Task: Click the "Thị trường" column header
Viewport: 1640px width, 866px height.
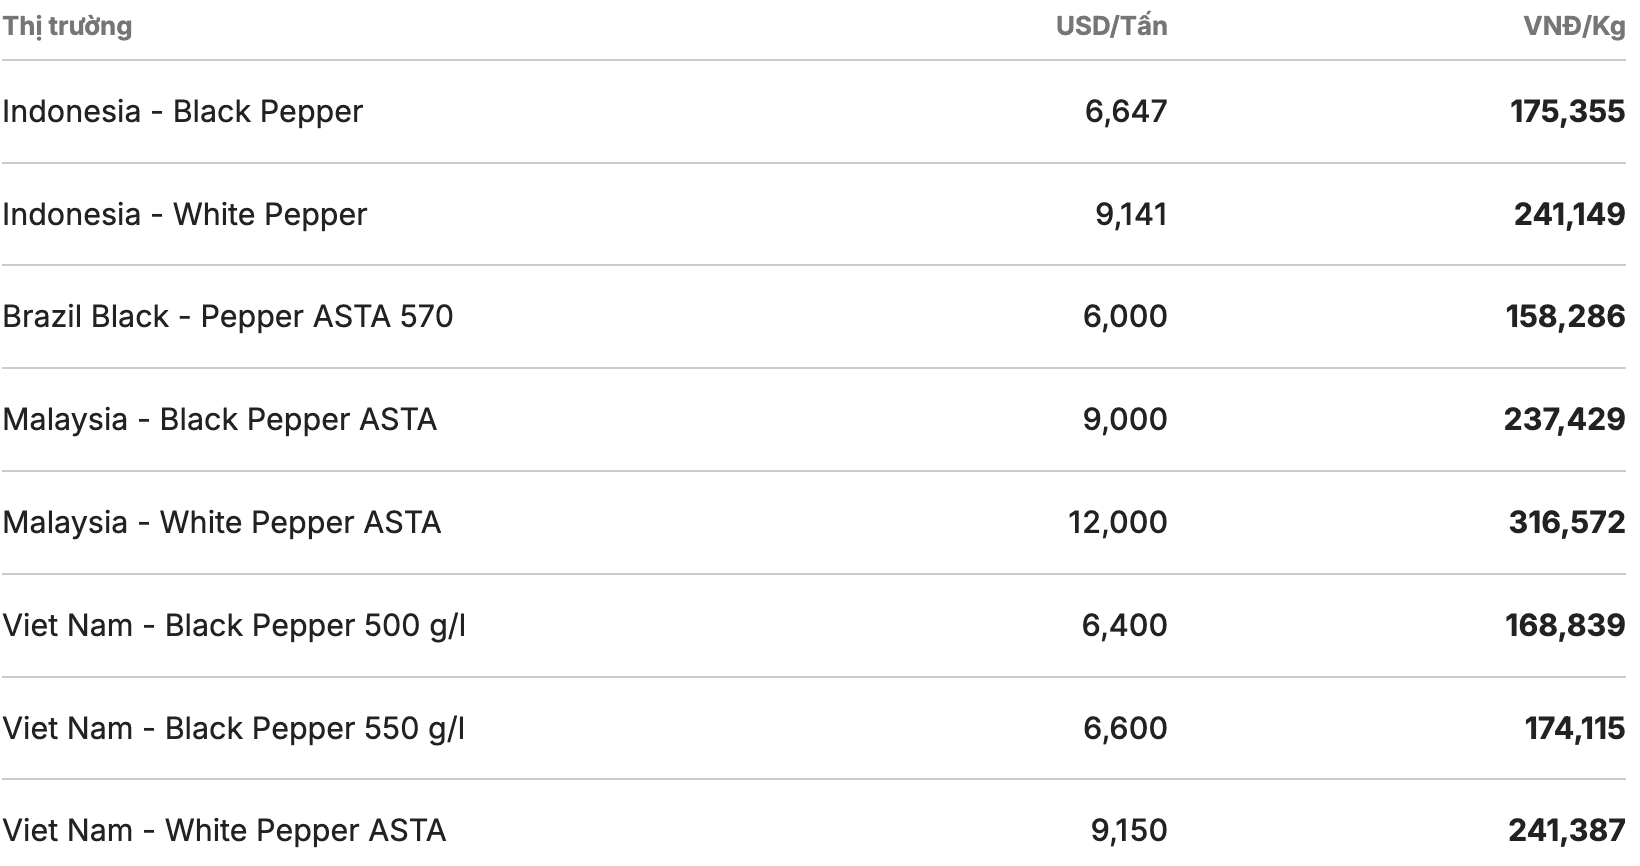Action: 67,26
